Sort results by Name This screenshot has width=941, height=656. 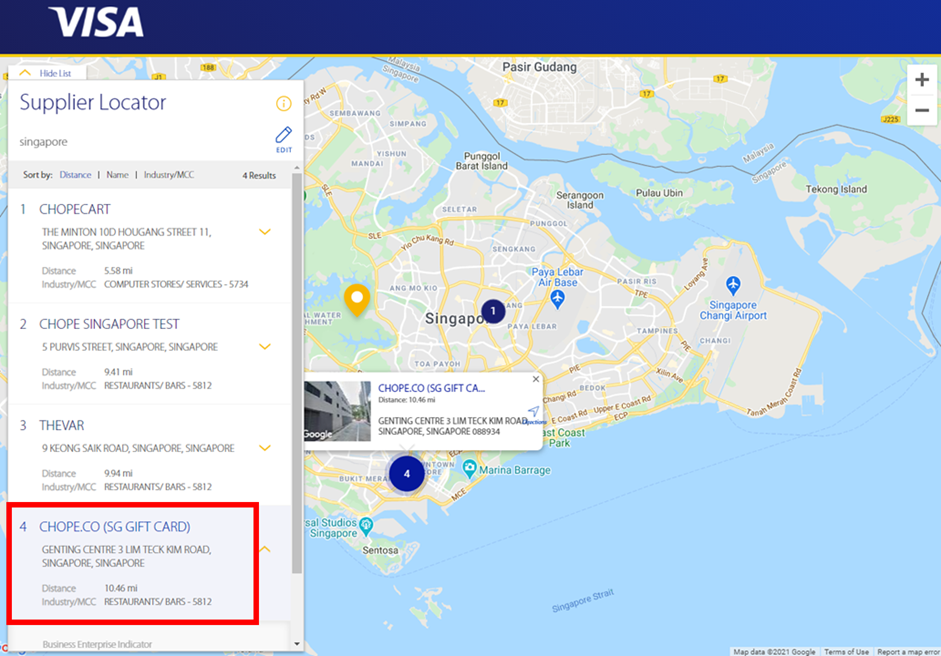117,175
